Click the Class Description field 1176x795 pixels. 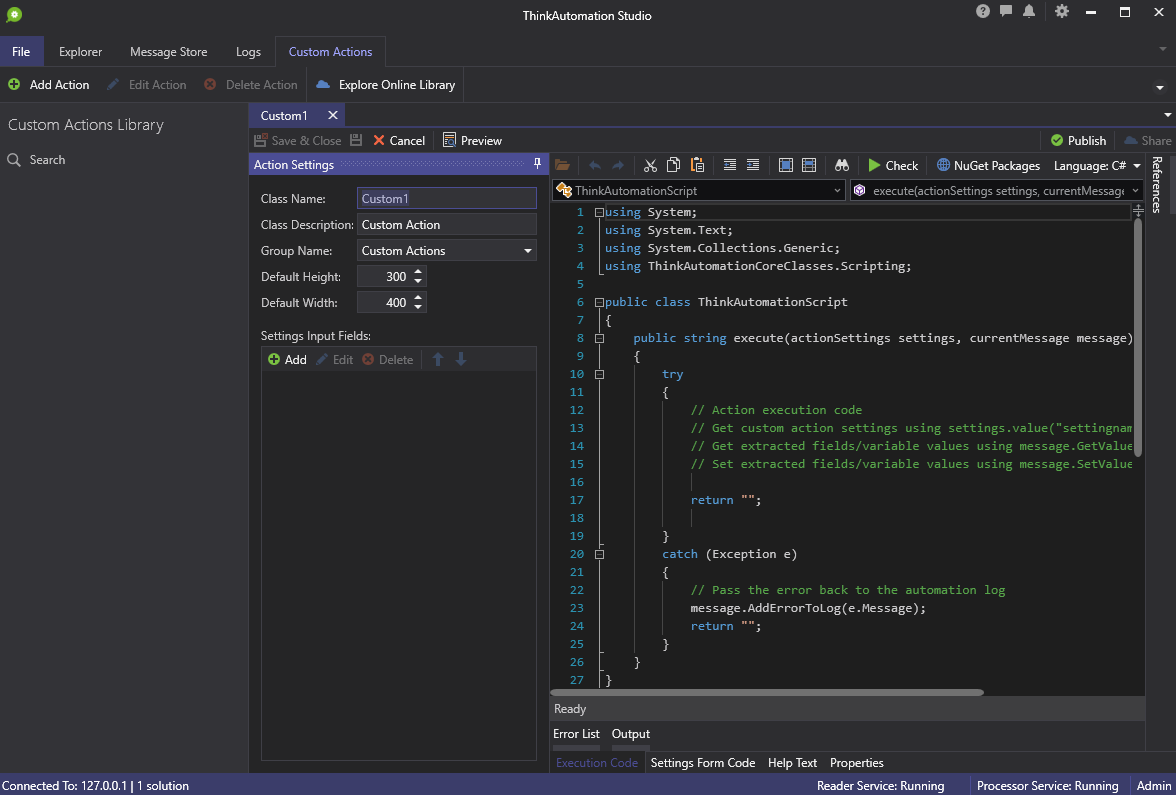[447, 225]
